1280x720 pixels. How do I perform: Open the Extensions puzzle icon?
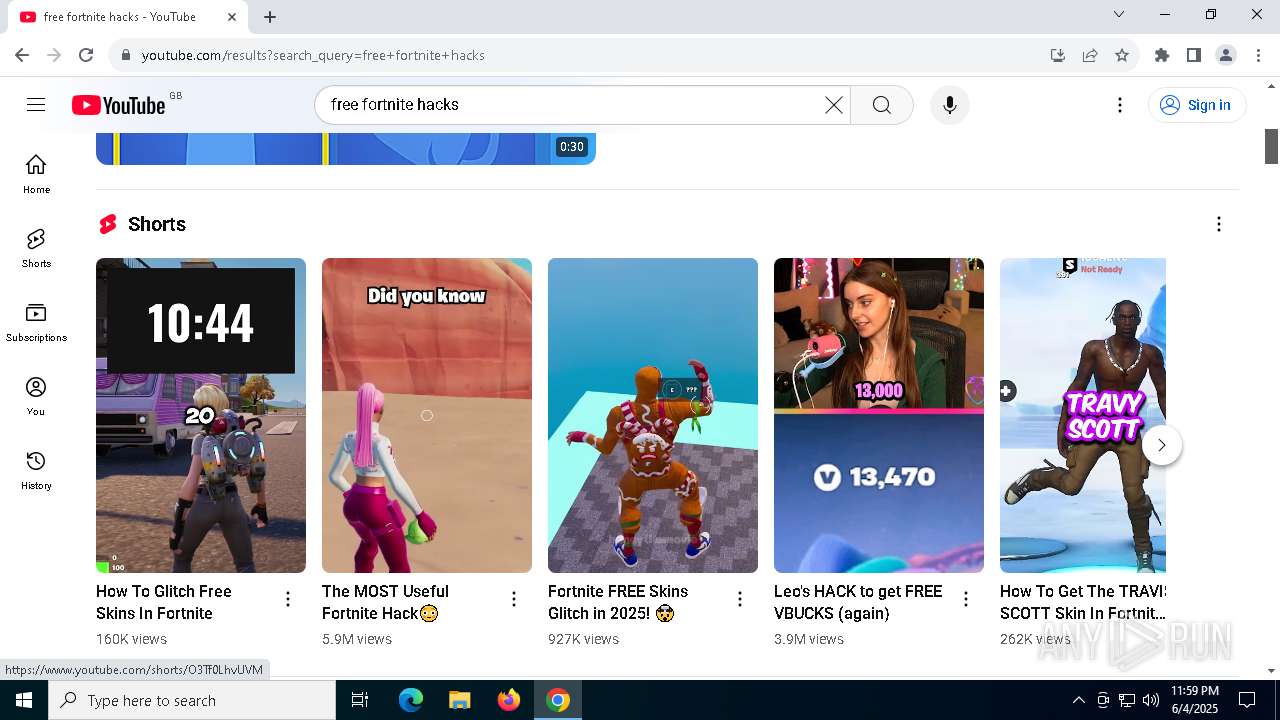click(x=1162, y=55)
